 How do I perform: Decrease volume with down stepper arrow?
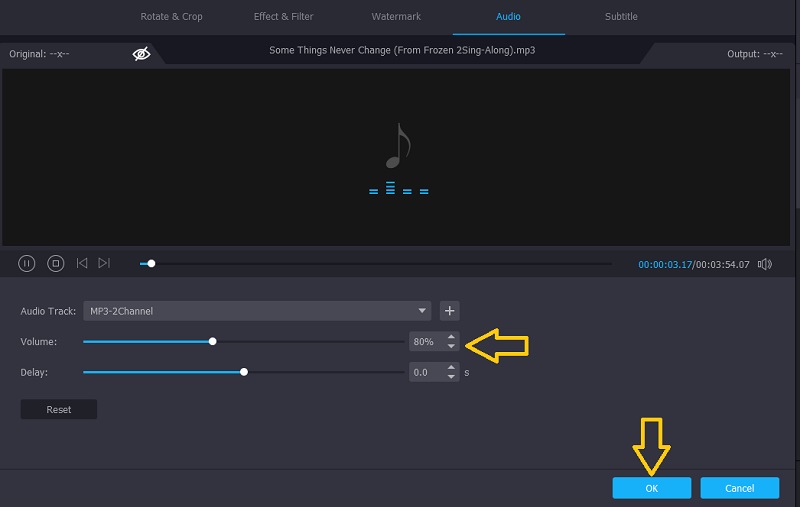[x=452, y=346]
